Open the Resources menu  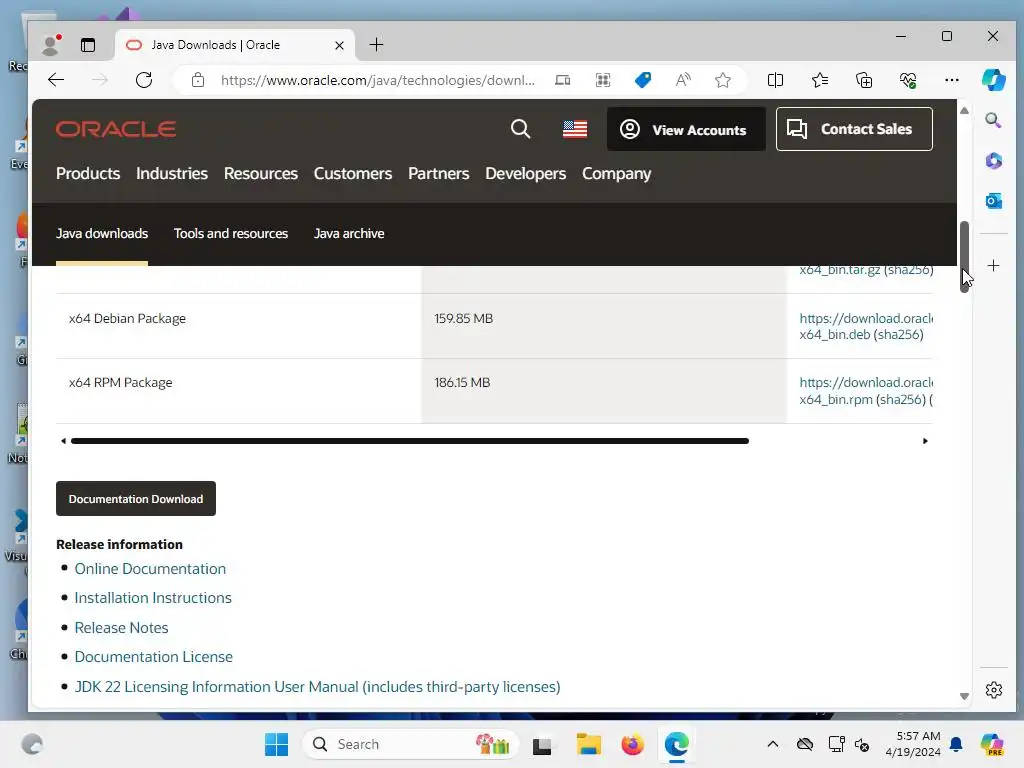point(261,174)
